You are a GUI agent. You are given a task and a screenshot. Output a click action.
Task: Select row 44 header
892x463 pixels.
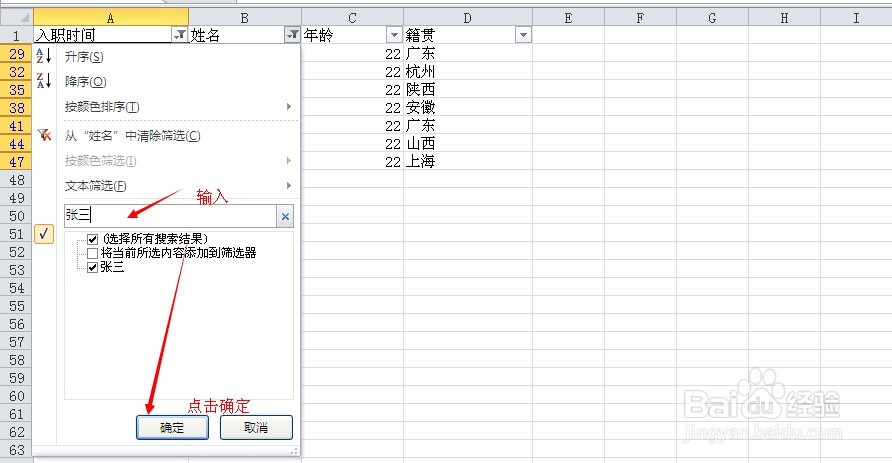click(16, 143)
